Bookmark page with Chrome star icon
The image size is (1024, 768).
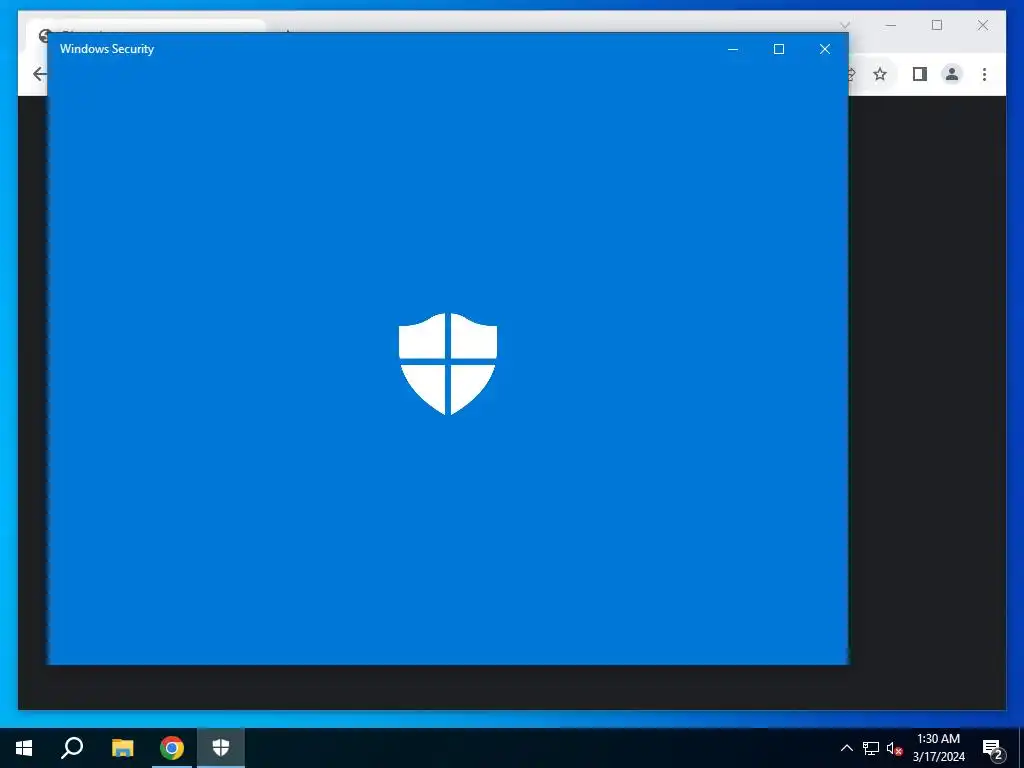tap(880, 74)
